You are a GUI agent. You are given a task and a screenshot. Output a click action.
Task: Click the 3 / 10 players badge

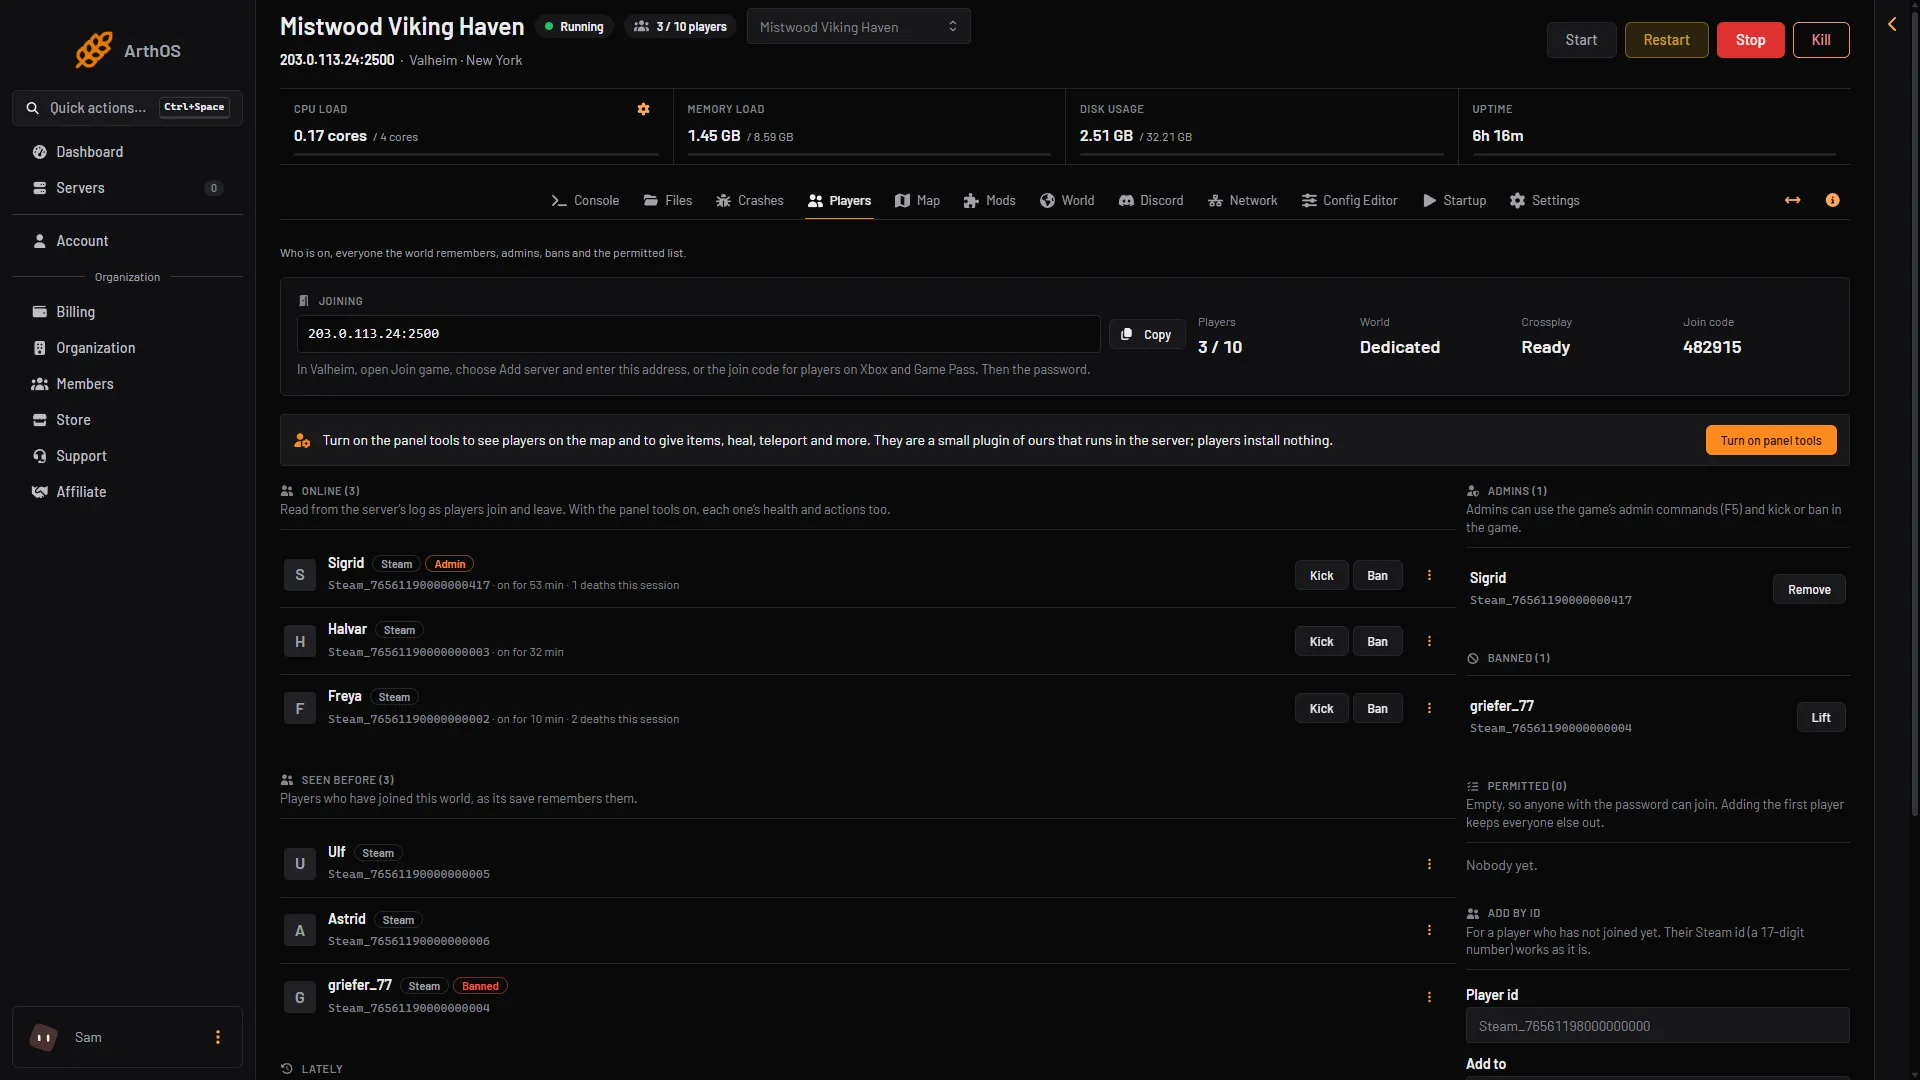681,27
